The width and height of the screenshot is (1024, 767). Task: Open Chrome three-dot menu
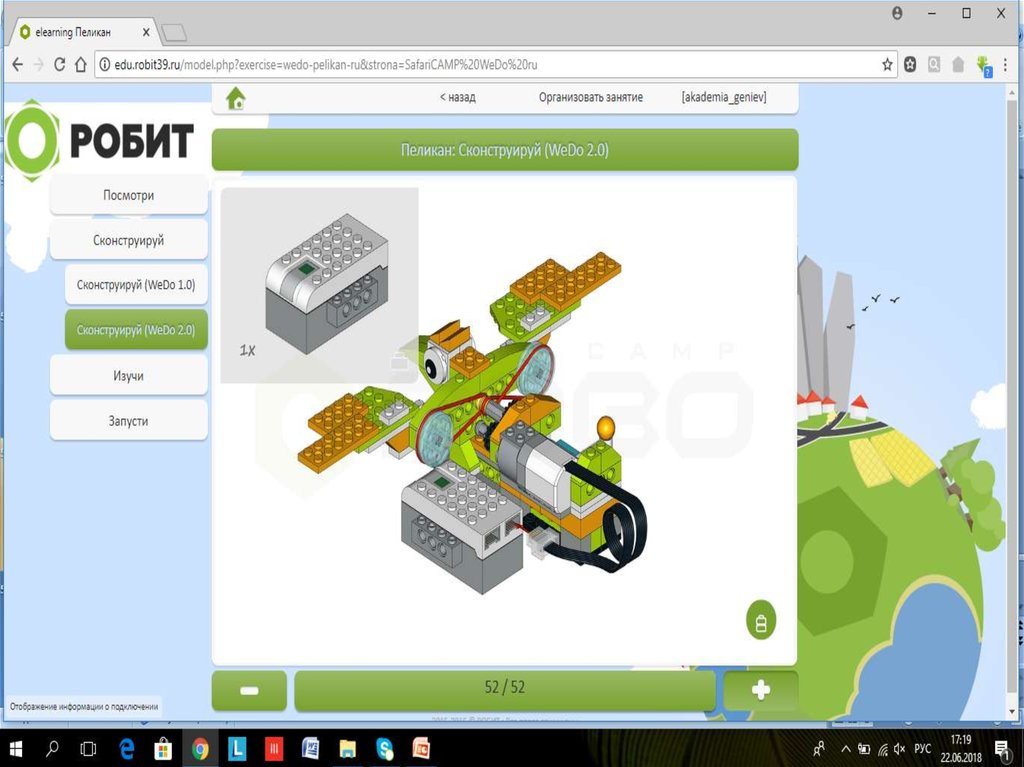pos(1005,64)
